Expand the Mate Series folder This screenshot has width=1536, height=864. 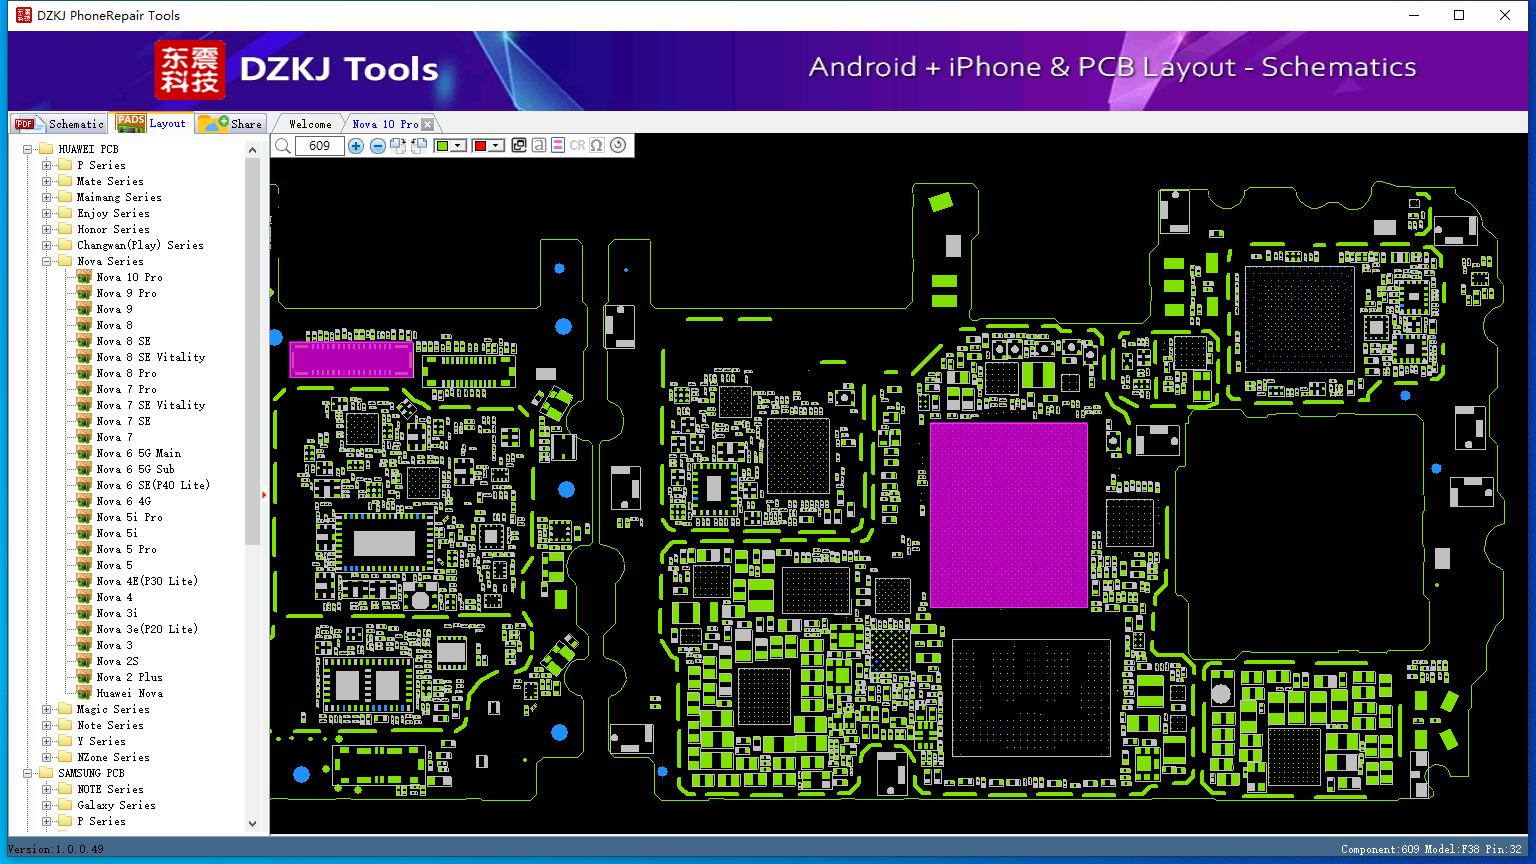click(46, 181)
